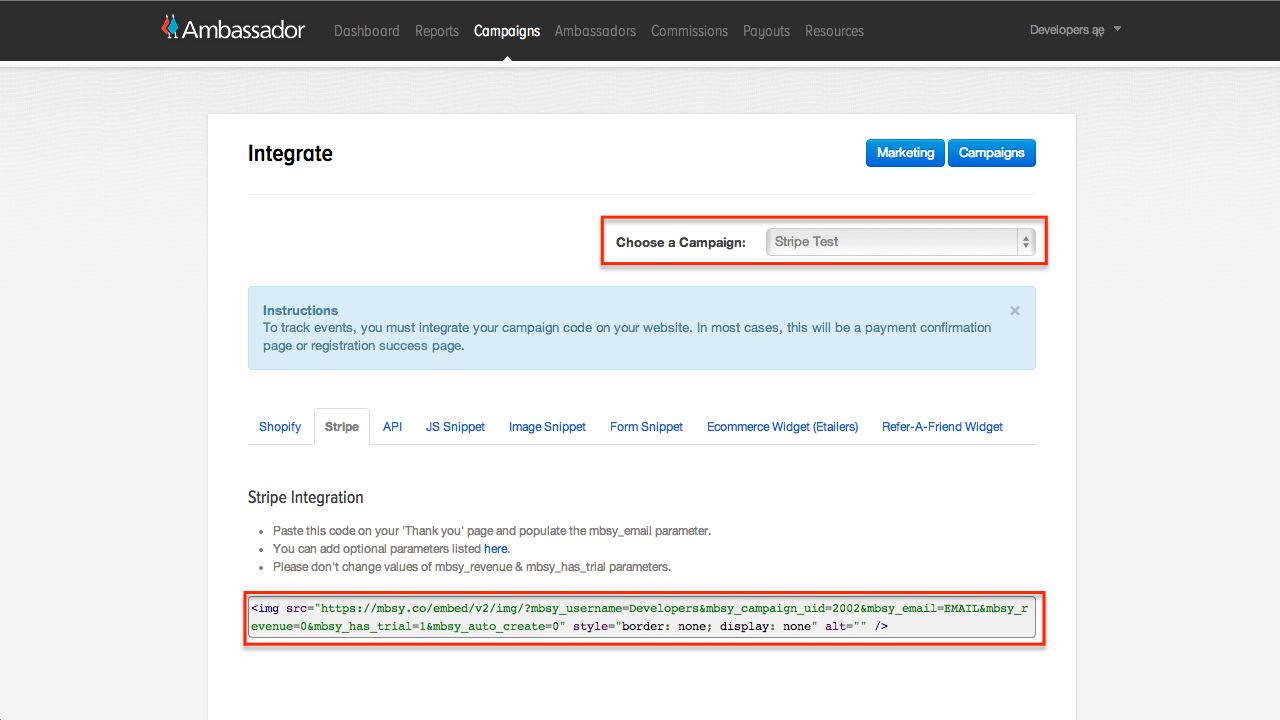Click the Instructions title in the alert
This screenshot has width=1280, height=720.
click(300, 310)
